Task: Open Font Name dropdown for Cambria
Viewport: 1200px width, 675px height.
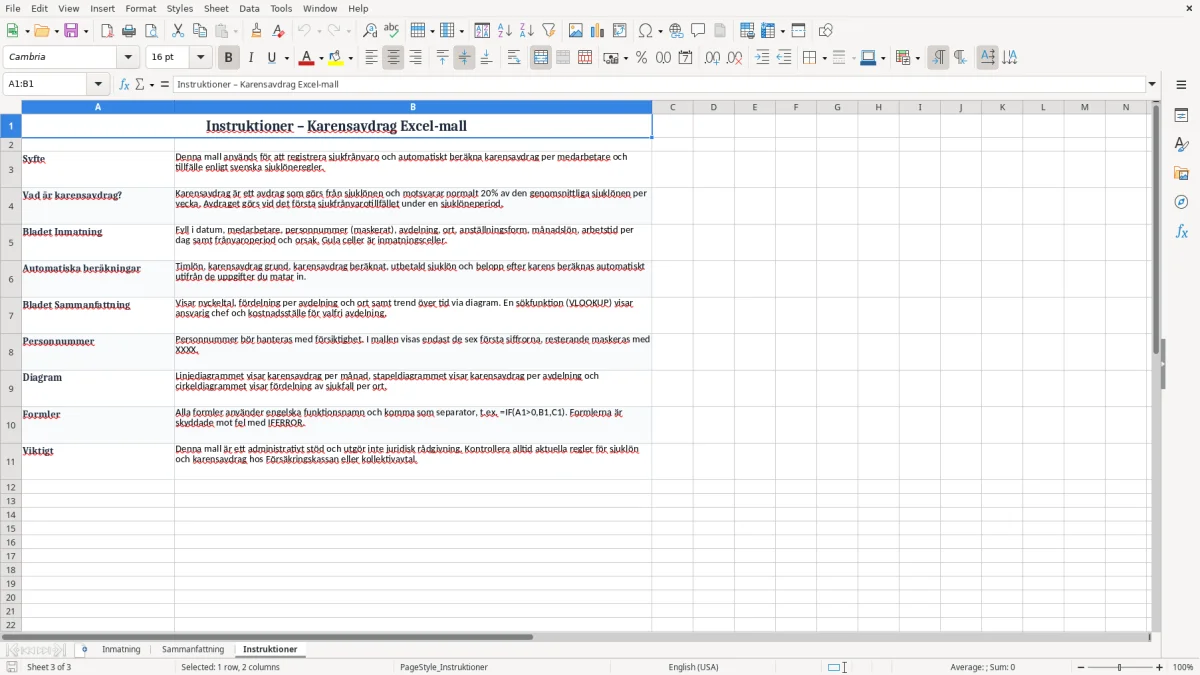Action: click(128, 58)
